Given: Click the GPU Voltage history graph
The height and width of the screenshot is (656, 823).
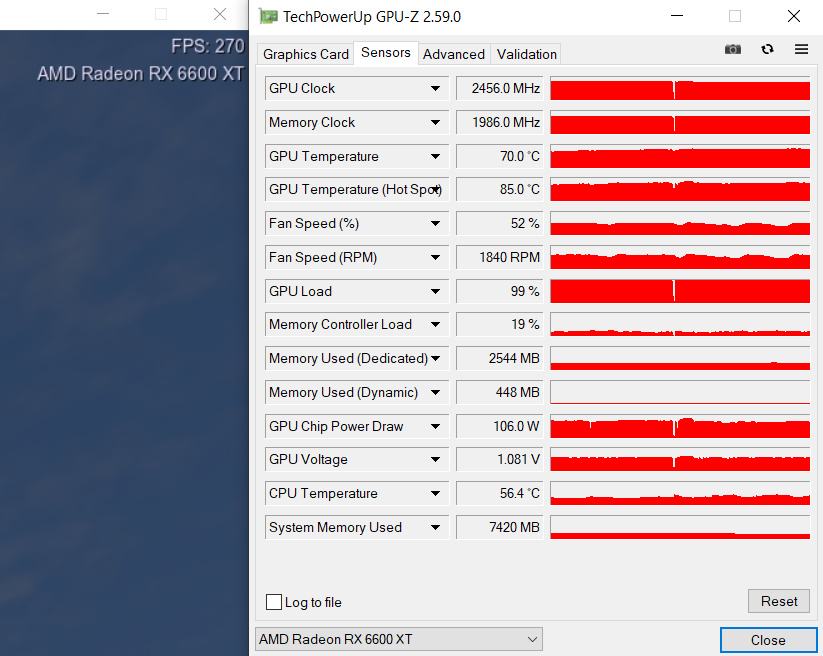Looking at the screenshot, I should pos(680,459).
